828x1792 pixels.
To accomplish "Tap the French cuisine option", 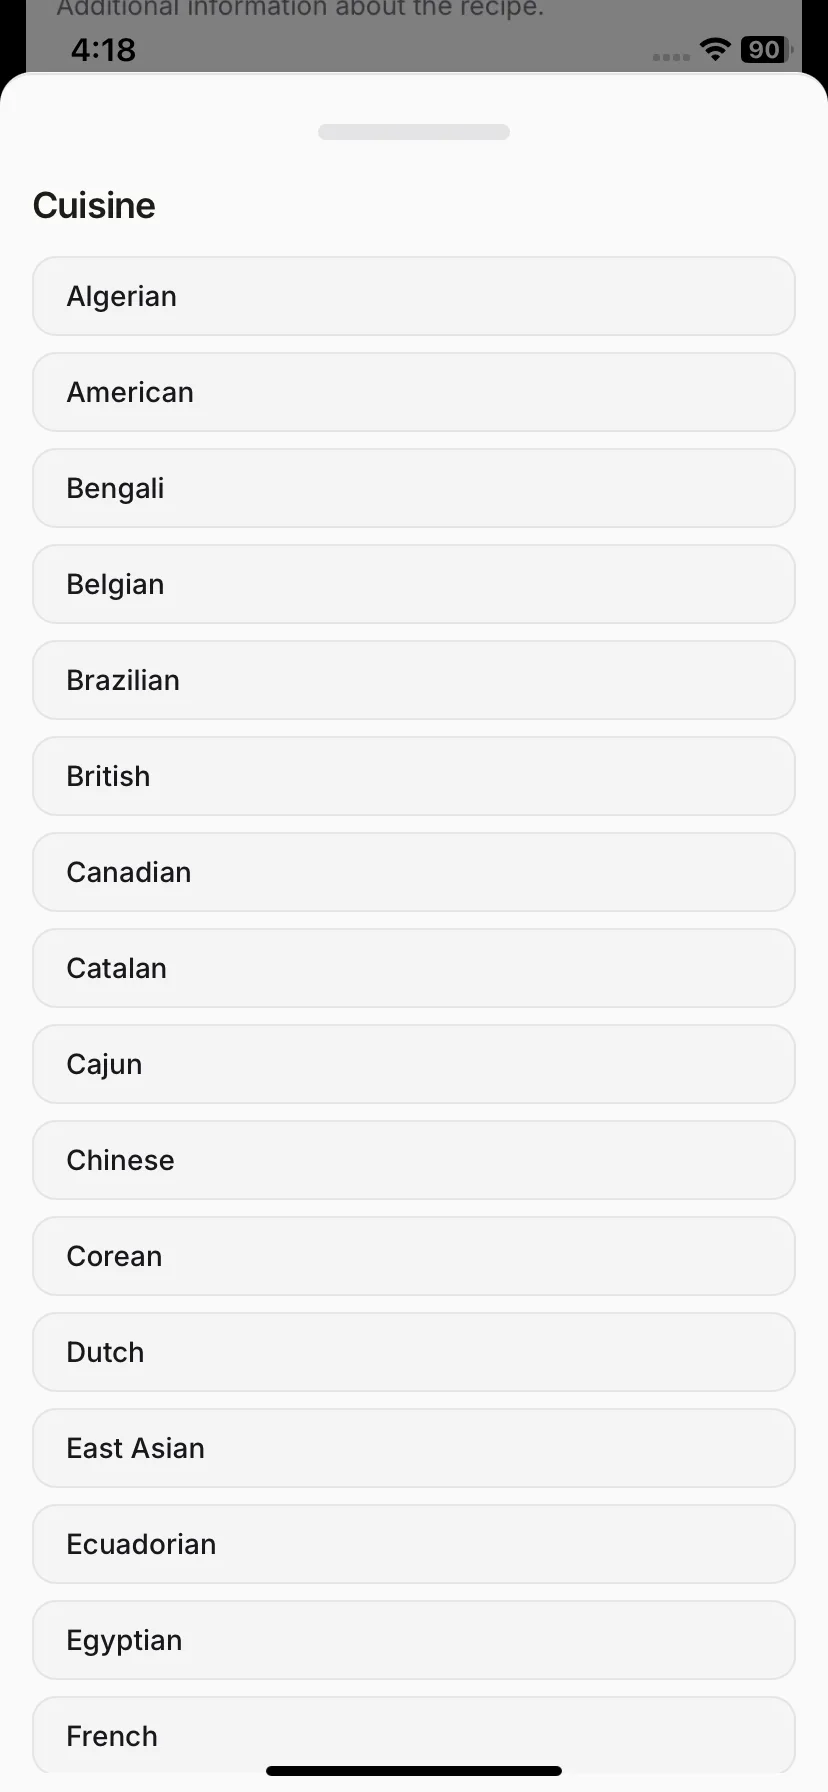I will [414, 1736].
